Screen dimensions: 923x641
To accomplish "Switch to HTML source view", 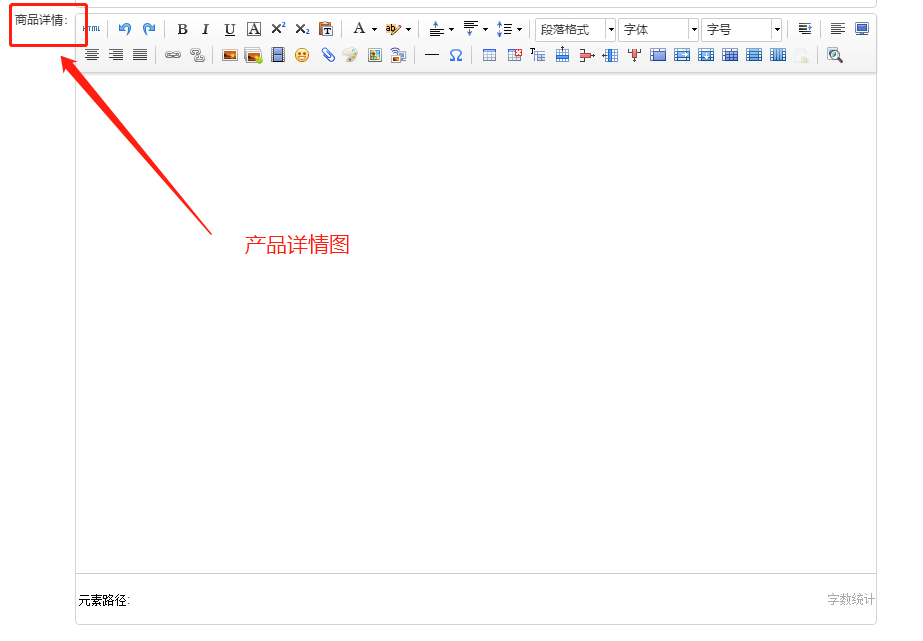I will click(x=91, y=28).
